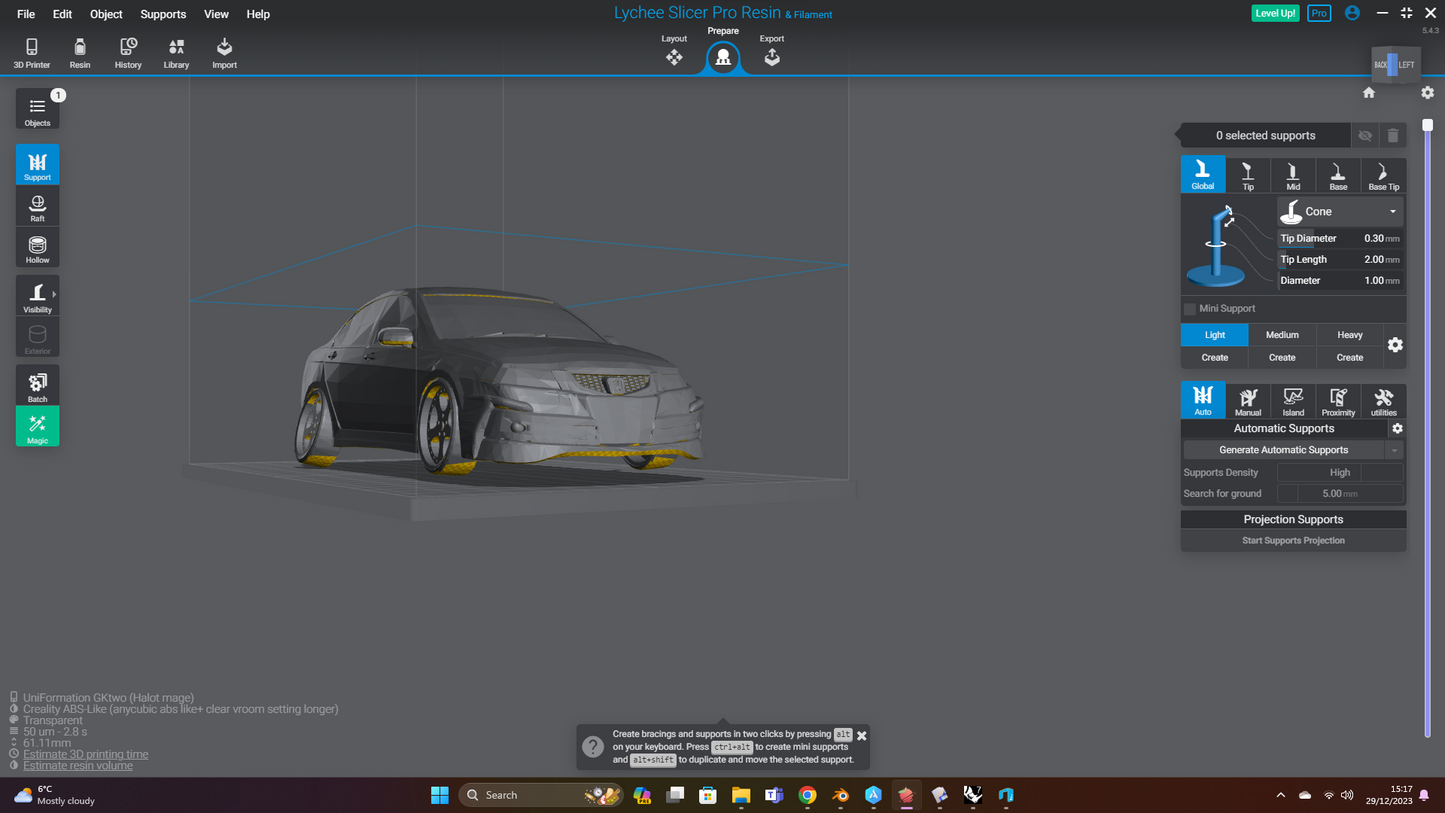Select the Support tool in the left sidebar
The width and height of the screenshot is (1445, 813).
tap(37, 163)
